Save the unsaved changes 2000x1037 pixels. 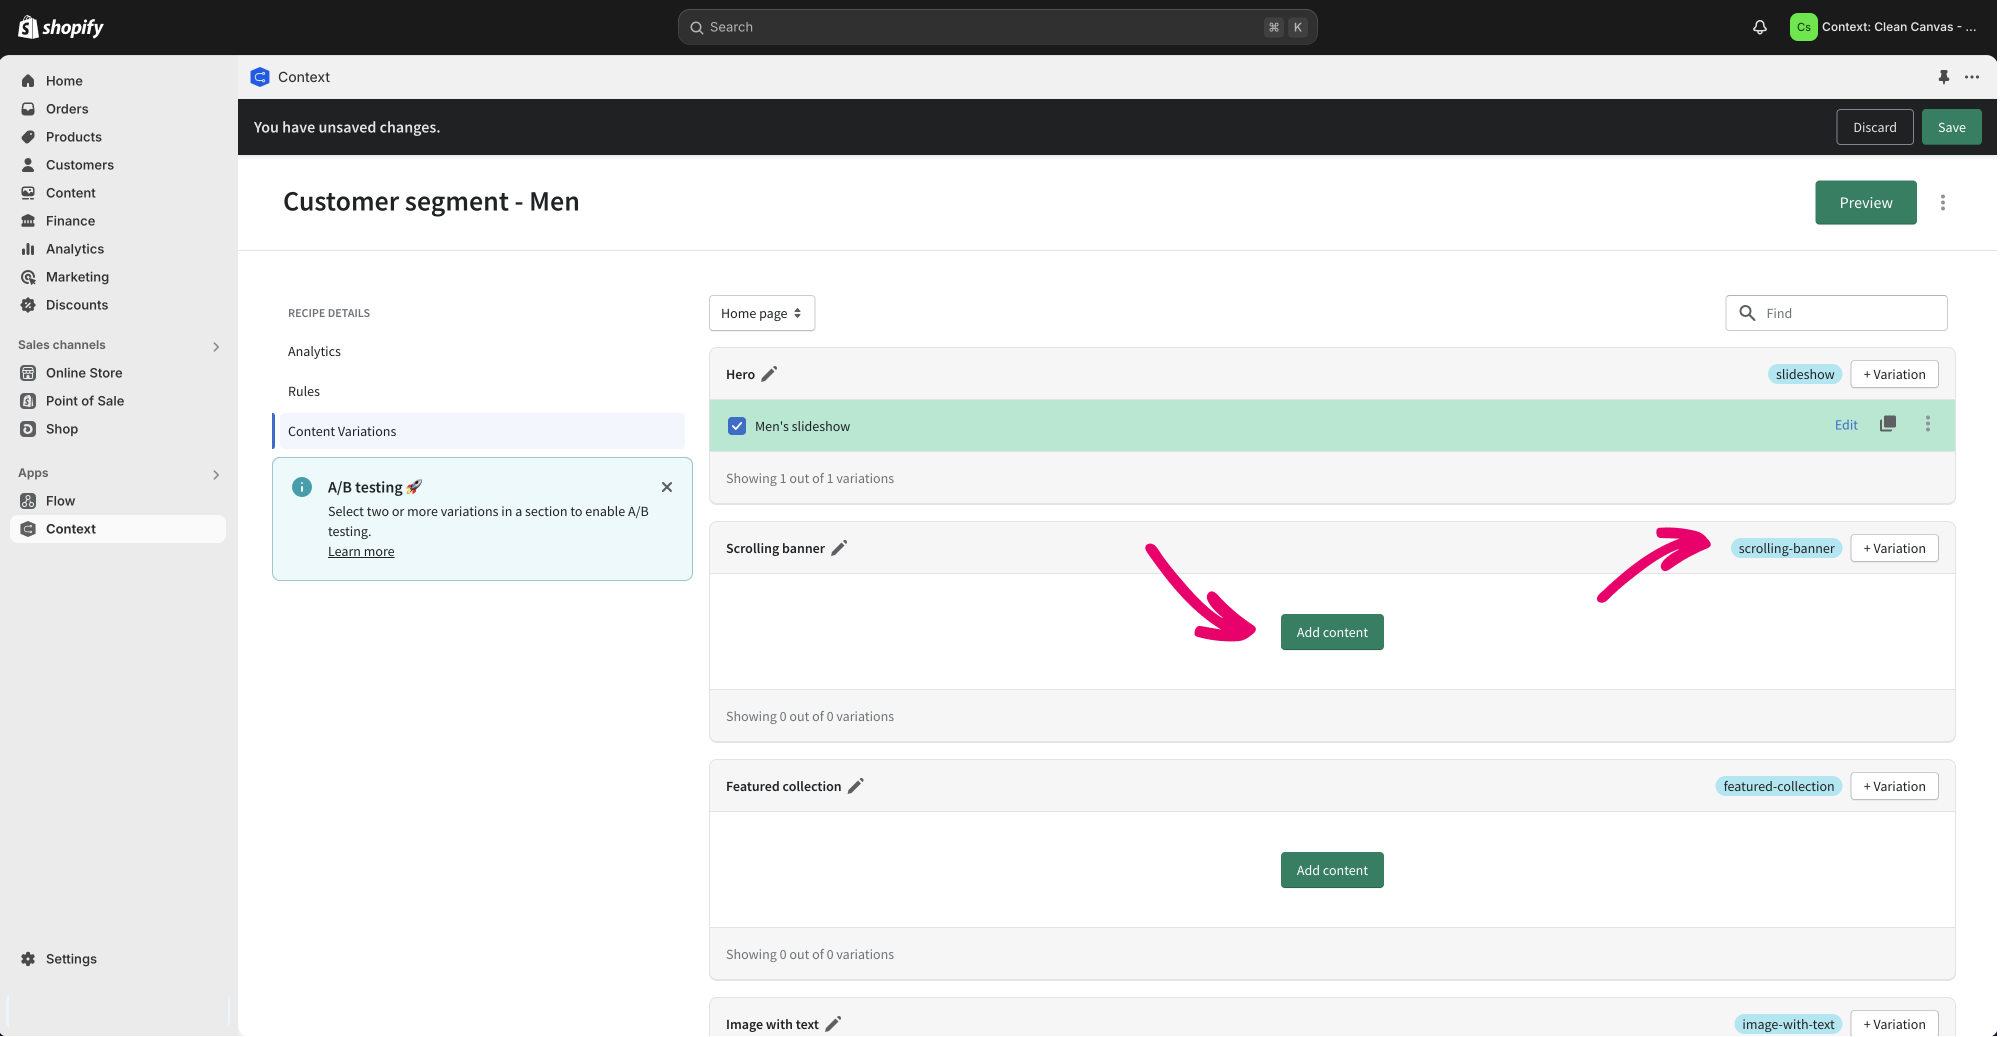click(x=1950, y=127)
